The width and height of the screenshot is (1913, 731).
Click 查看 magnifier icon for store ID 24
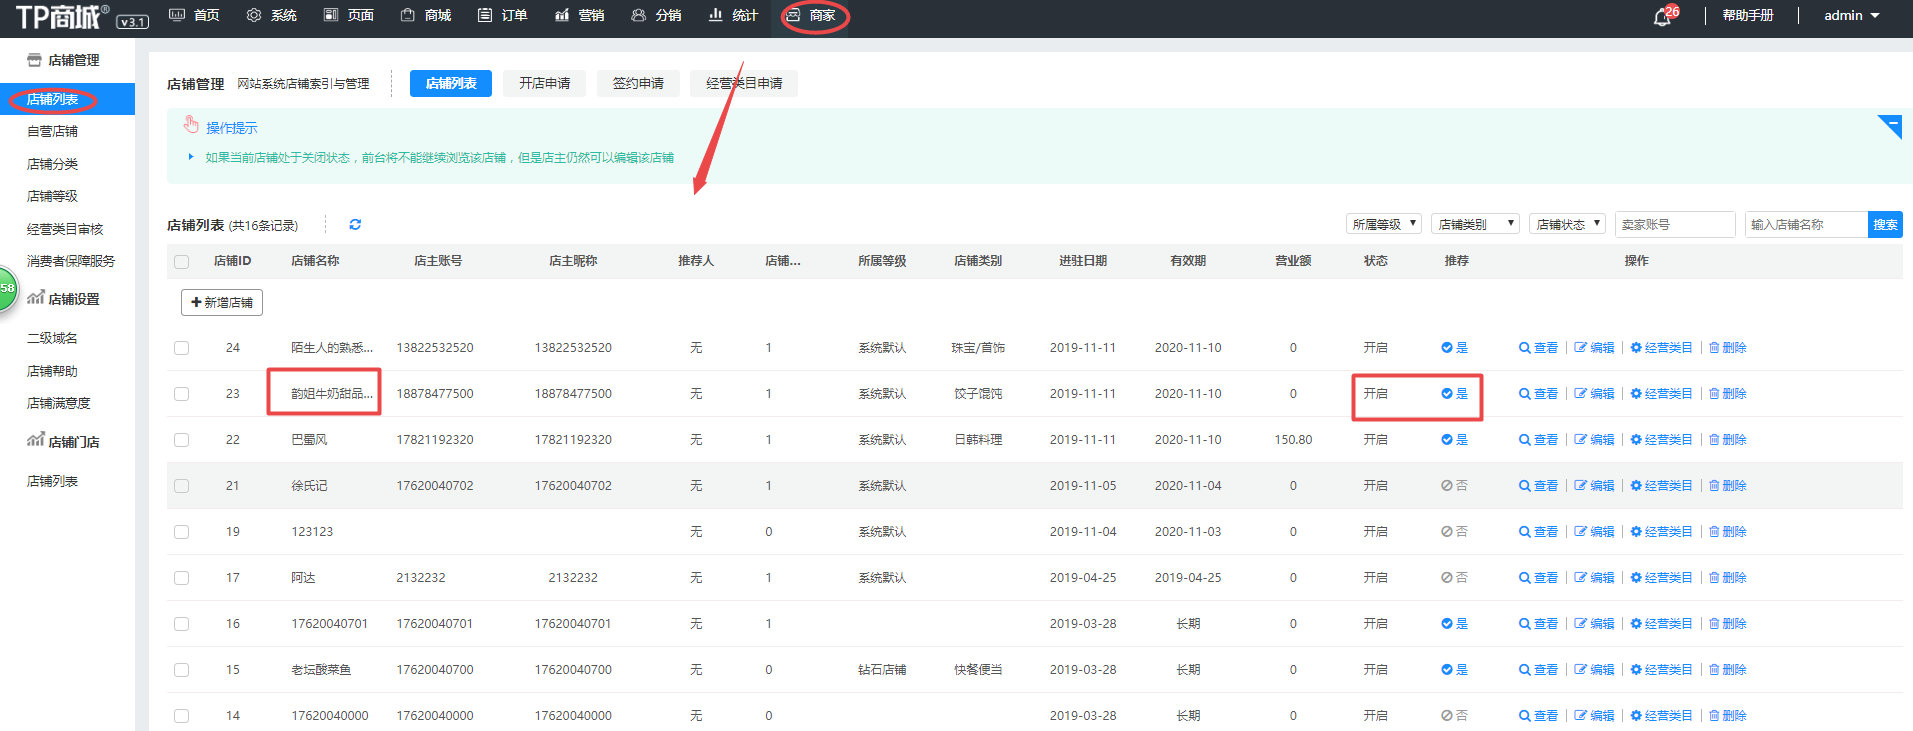click(1525, 348)
